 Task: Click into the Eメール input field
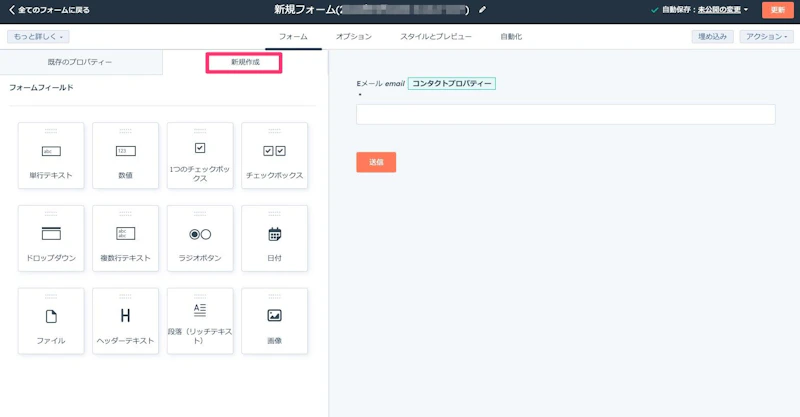pyautogui.click(x=566, y=114)
